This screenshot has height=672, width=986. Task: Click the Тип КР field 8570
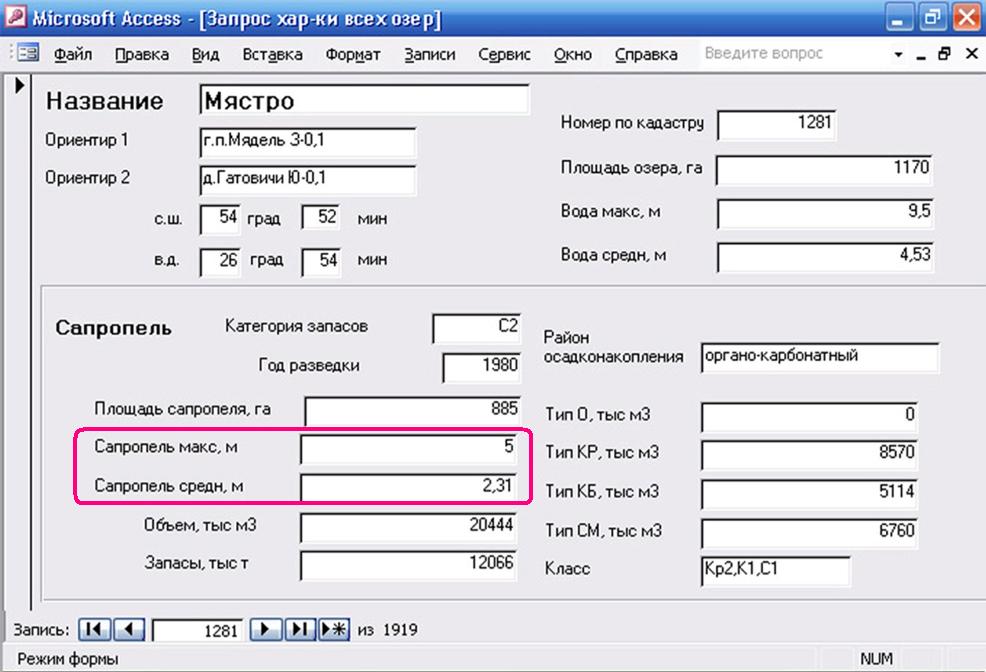point(809,454)
